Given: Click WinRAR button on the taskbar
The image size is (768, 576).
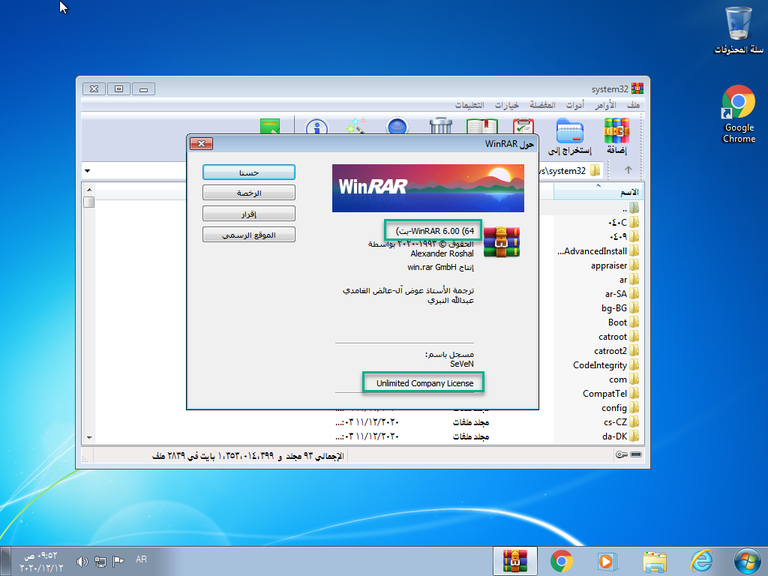Looking at the screenshot, I should point(515,561).
